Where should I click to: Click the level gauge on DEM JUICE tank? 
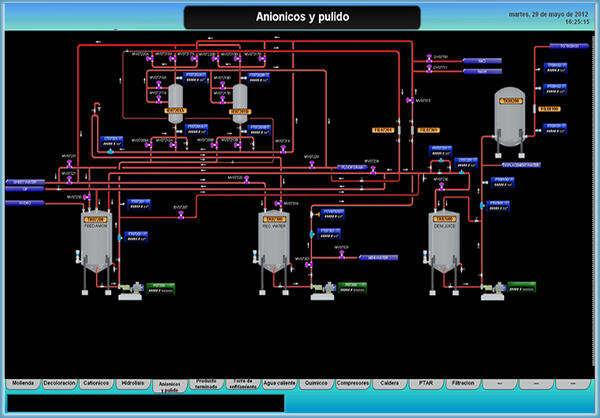point(424,256)
